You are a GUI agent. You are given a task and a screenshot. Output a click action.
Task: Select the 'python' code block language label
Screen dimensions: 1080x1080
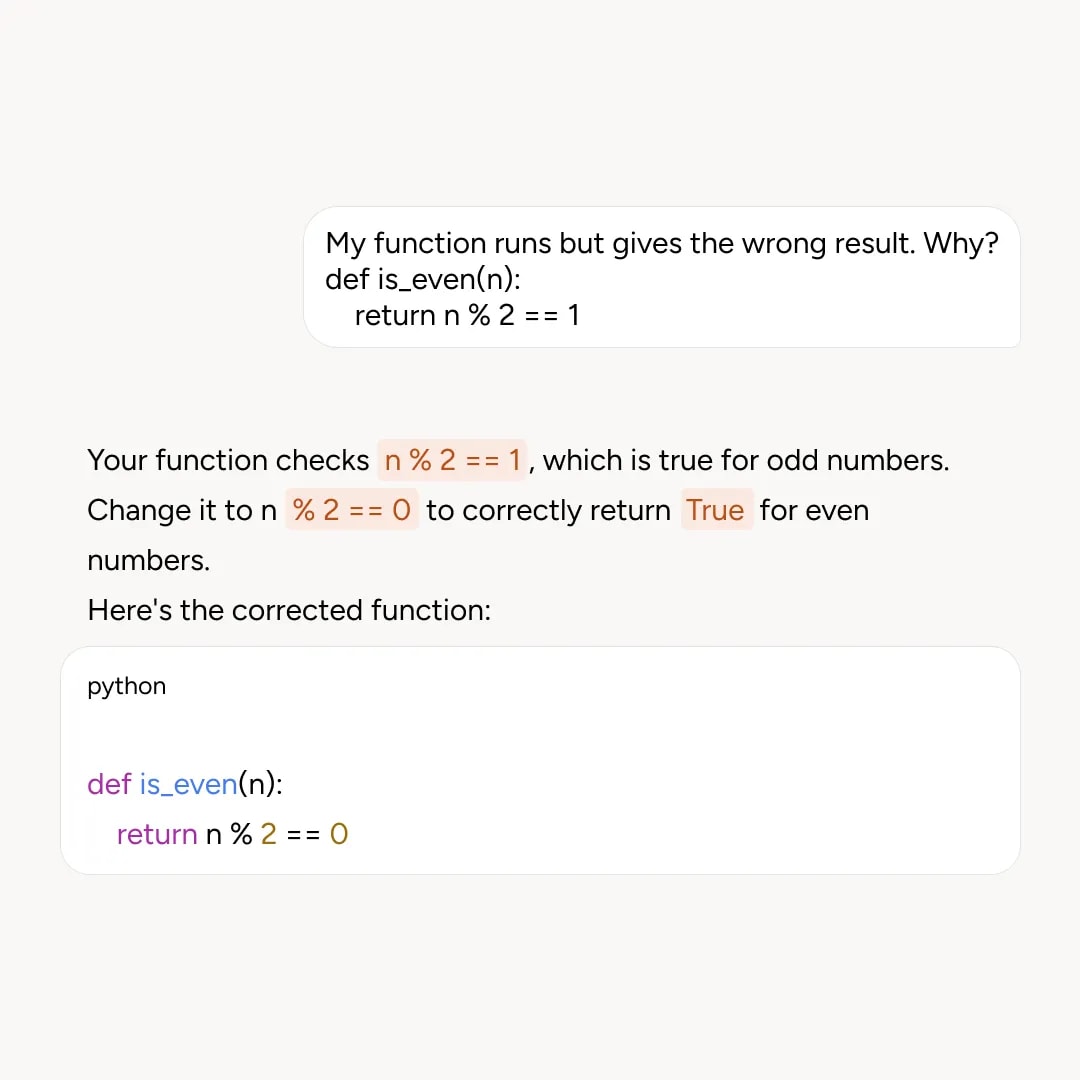127,686
